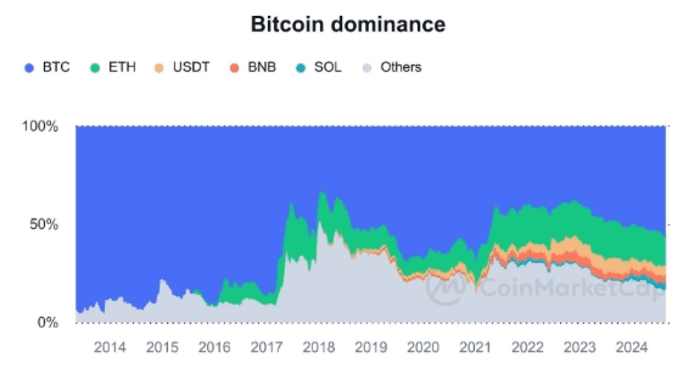Select the 2021 x-axis label
700x380 pixels.
[475, 347]
